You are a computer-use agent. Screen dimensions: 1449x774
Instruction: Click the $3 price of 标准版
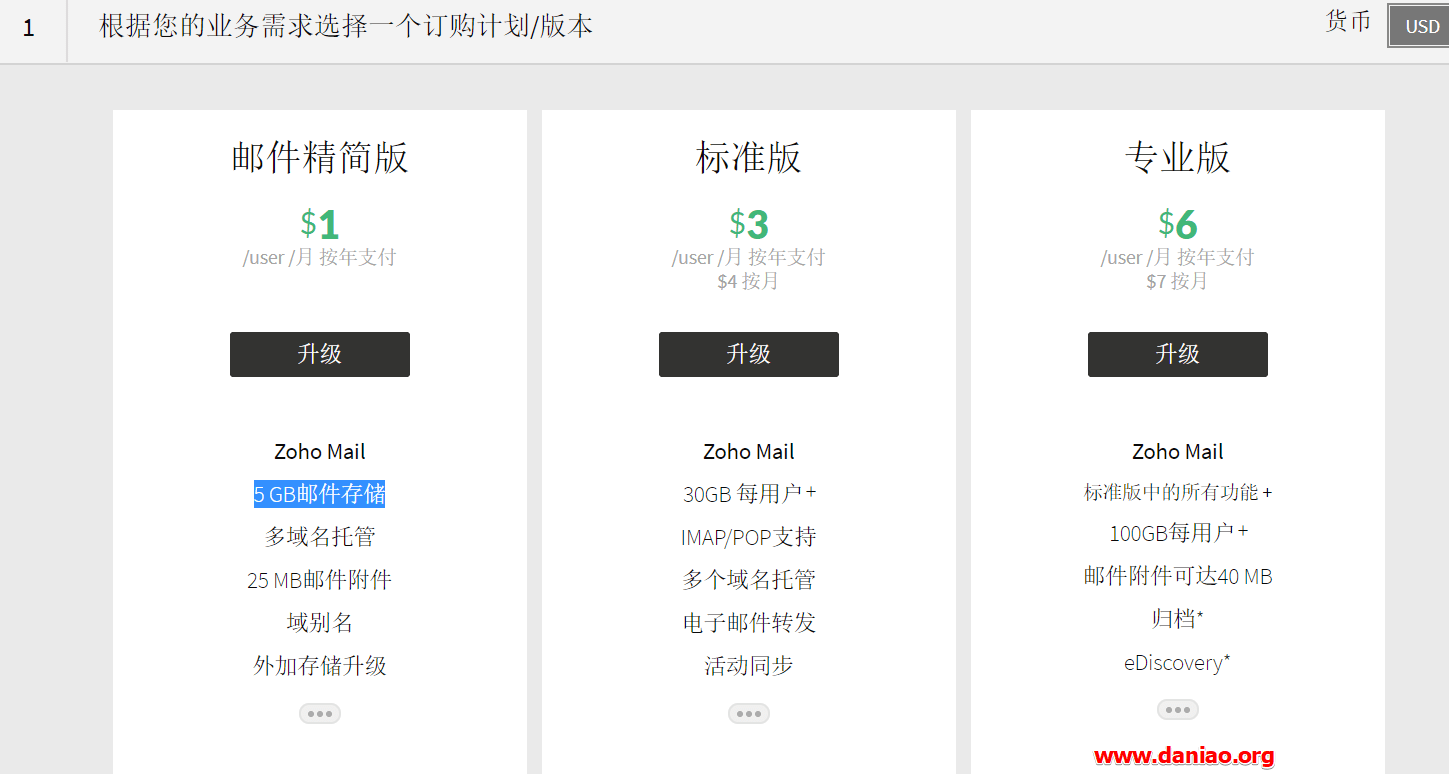(x=749, y=223)
